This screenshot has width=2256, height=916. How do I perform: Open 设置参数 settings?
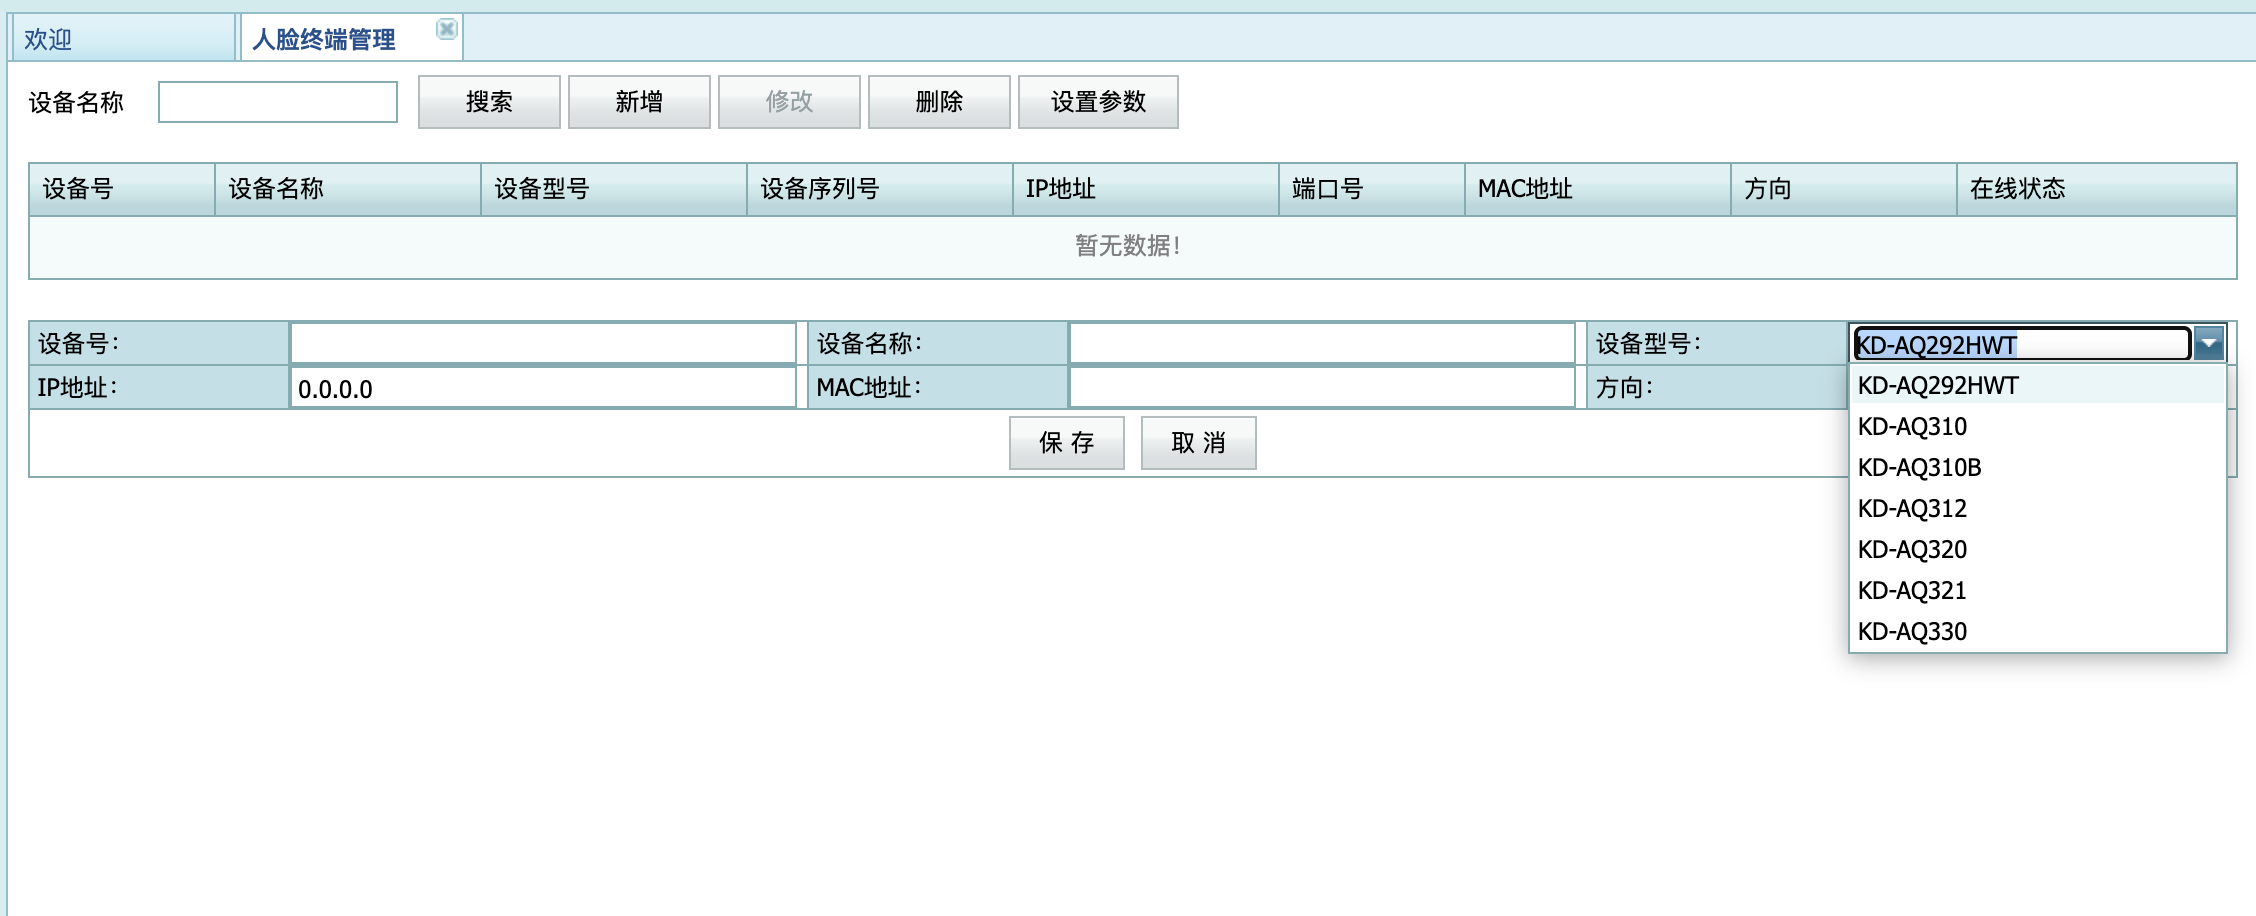[1098, 102]
